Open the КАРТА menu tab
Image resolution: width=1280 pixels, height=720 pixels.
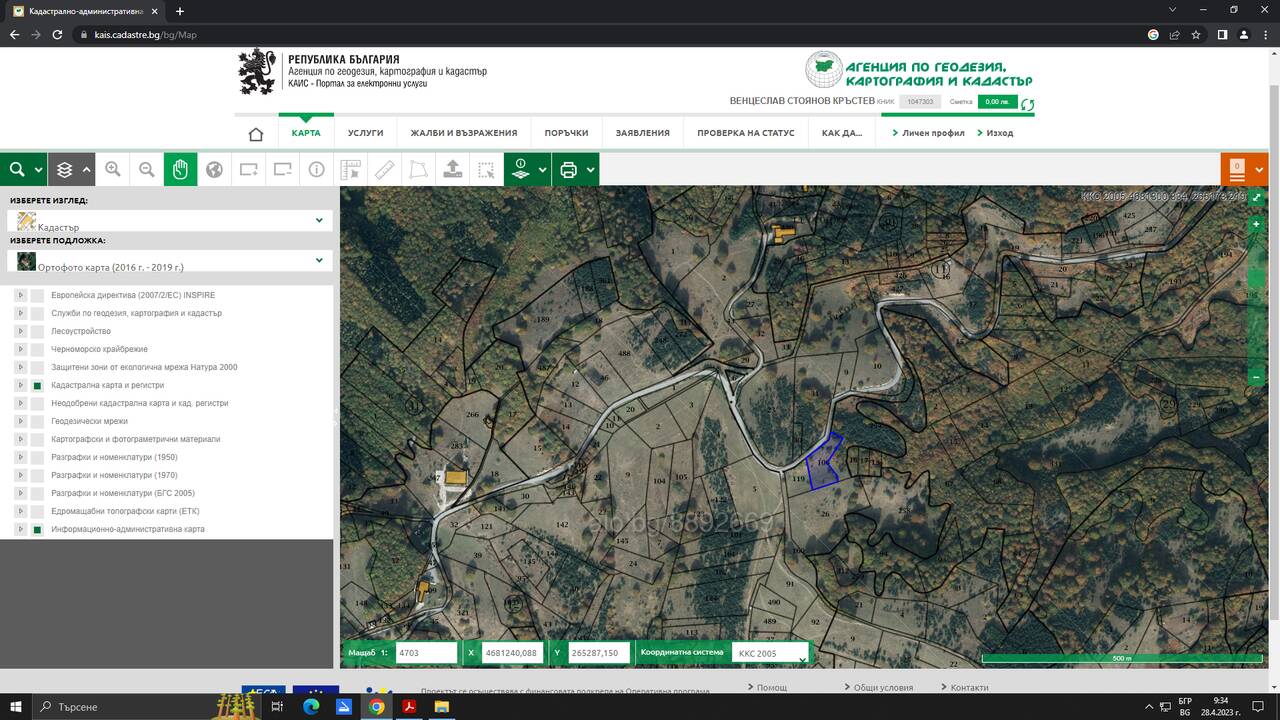[306, 133]
